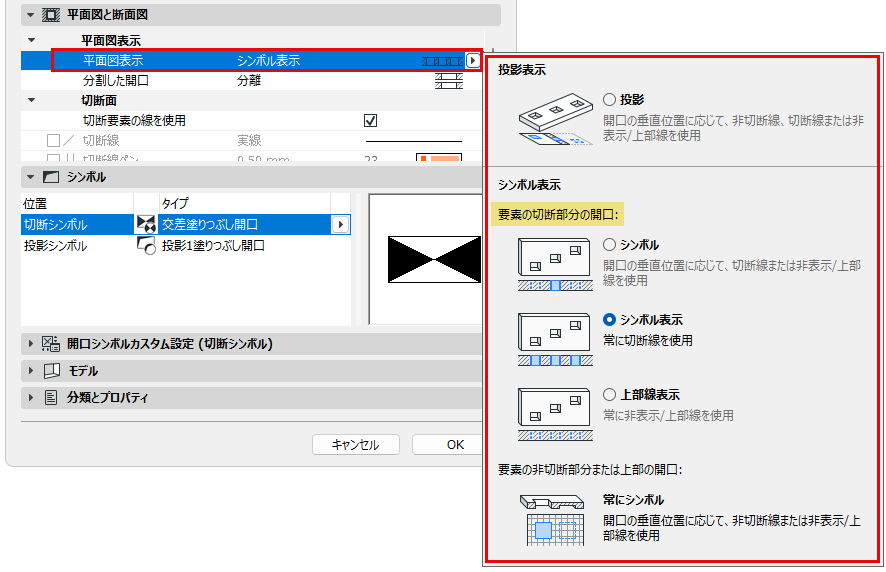The image size is (886, 572).
Task: Click the 上部線表示 option illustration
Action: (x=555, y=414)
